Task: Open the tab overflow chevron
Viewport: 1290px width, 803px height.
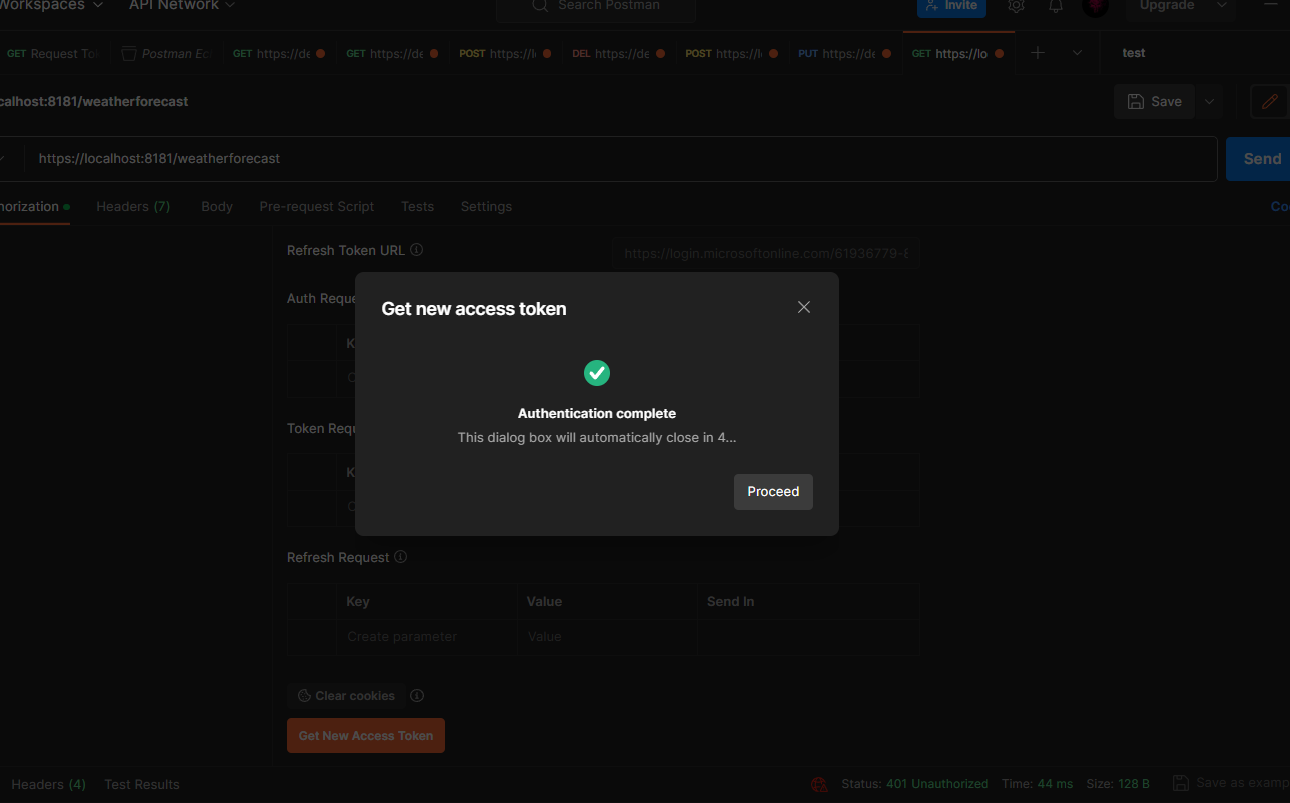Action: (x=1077, y=53)
